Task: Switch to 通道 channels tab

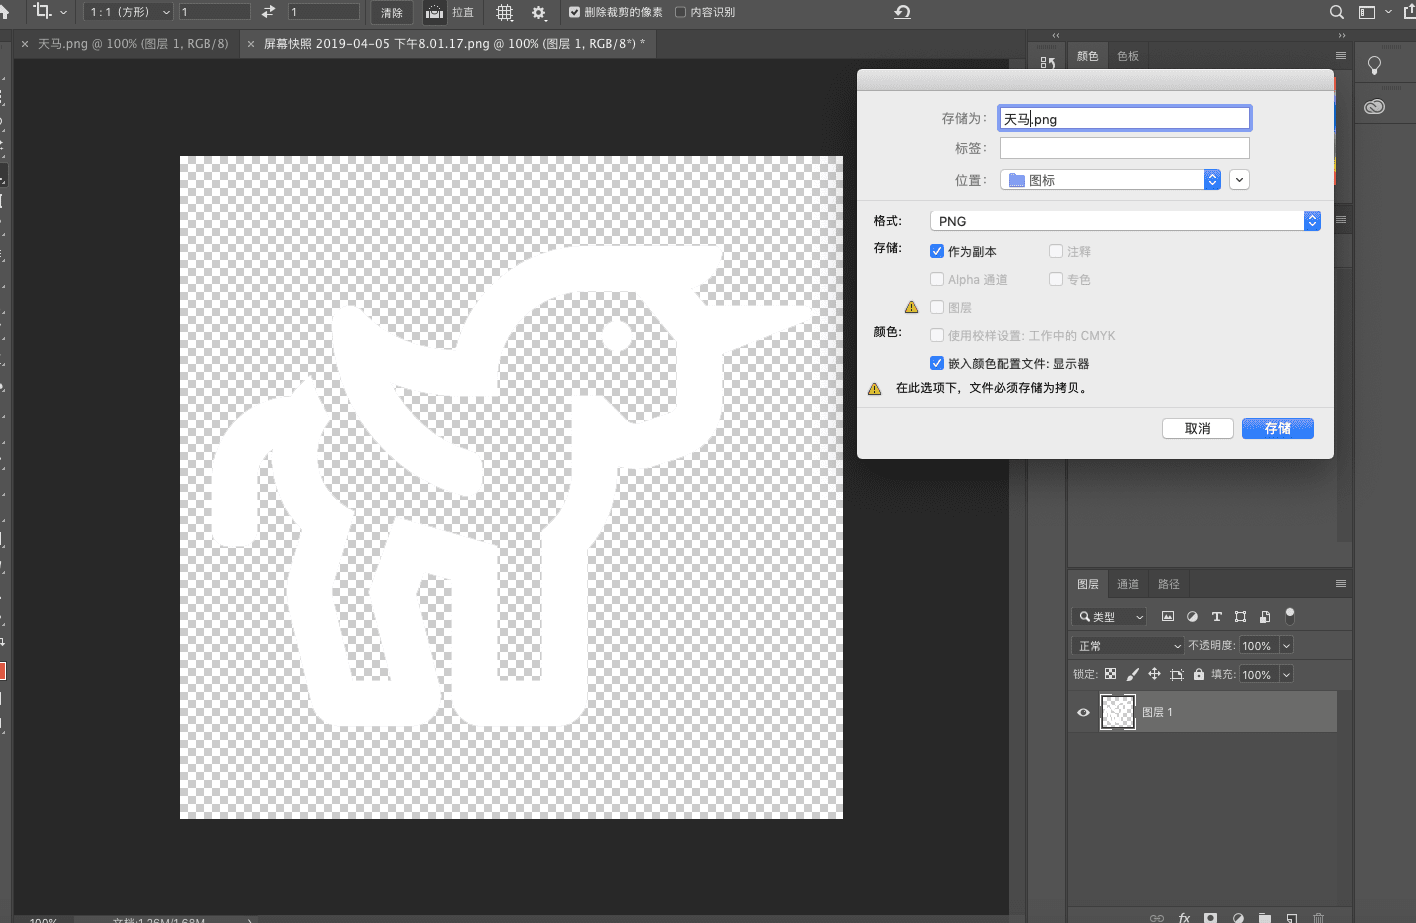Action: 1128,584
